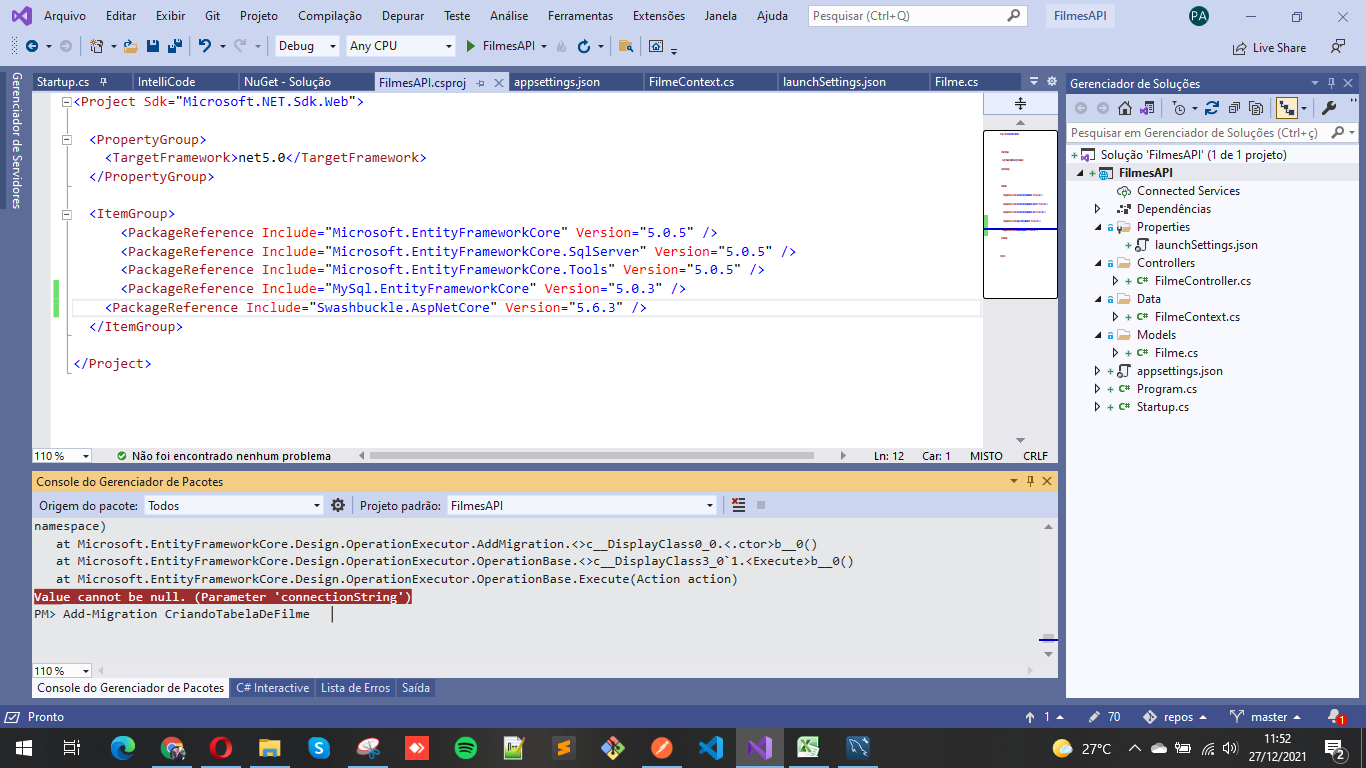Click the editor minimap code preview
The width and height of the screenshot is (1366, 768).
(x=1020, y=214)
